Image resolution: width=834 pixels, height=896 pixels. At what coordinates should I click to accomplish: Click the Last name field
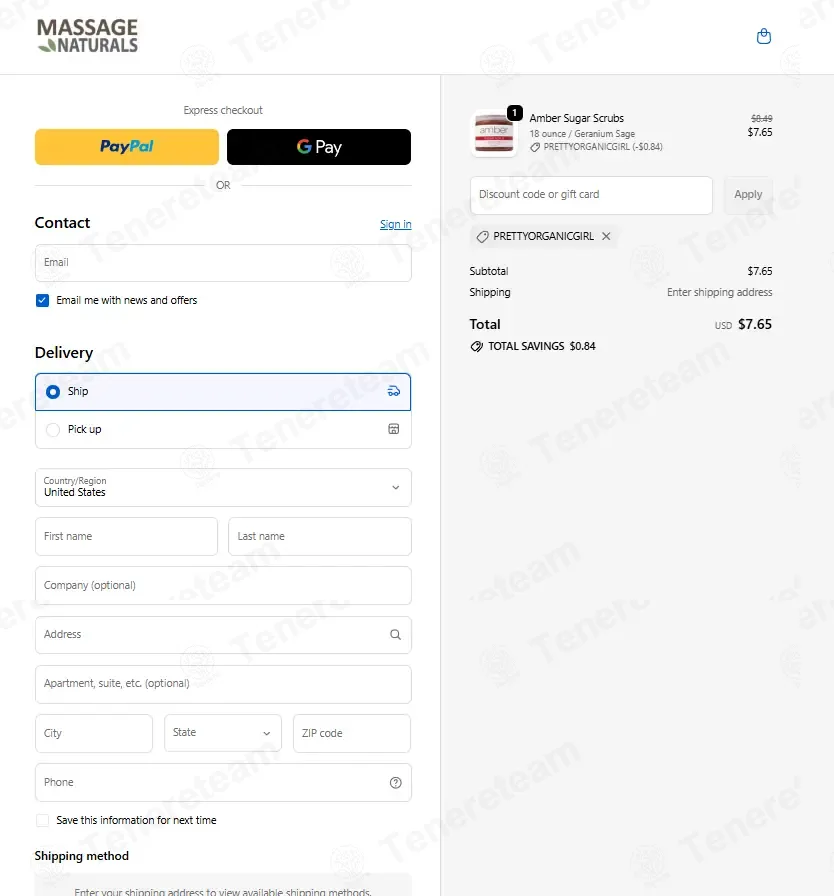(320, 537)
